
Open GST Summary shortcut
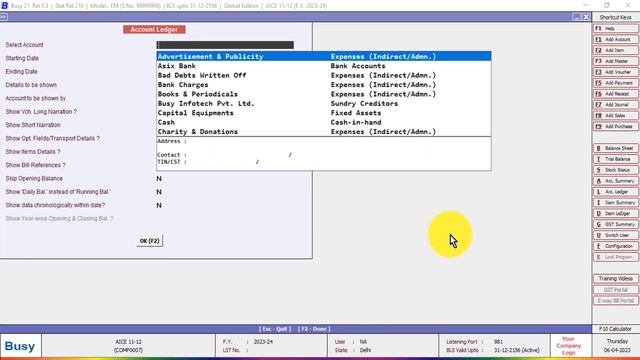(x=616, y=224)
